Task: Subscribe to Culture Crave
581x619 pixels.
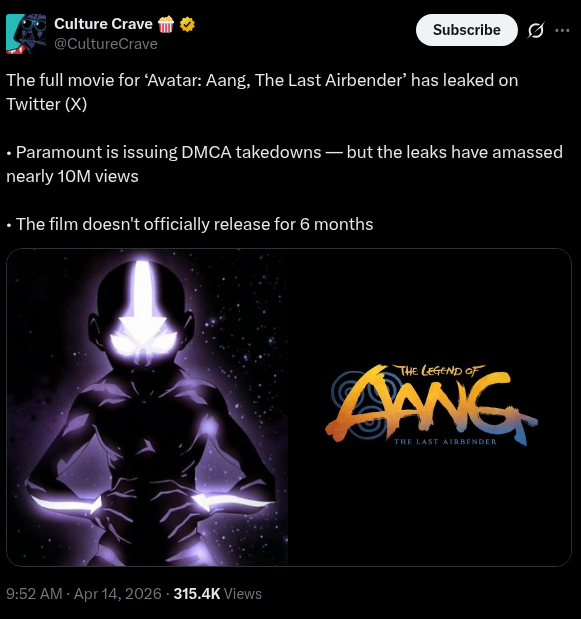Action: pos(467,30)
